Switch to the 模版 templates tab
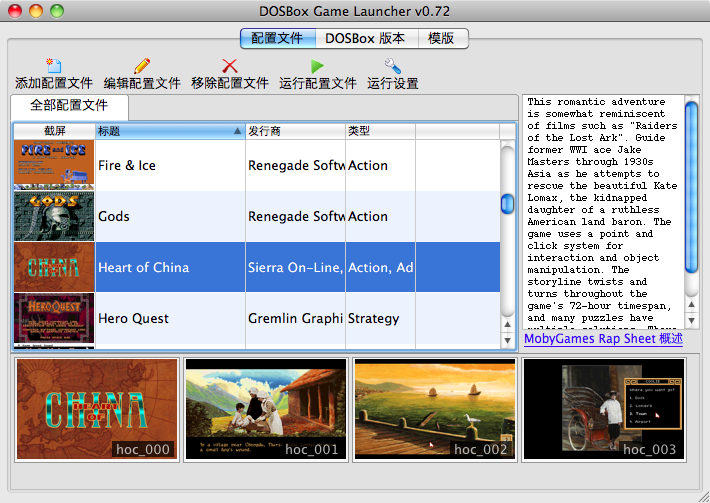 point(441,38)
